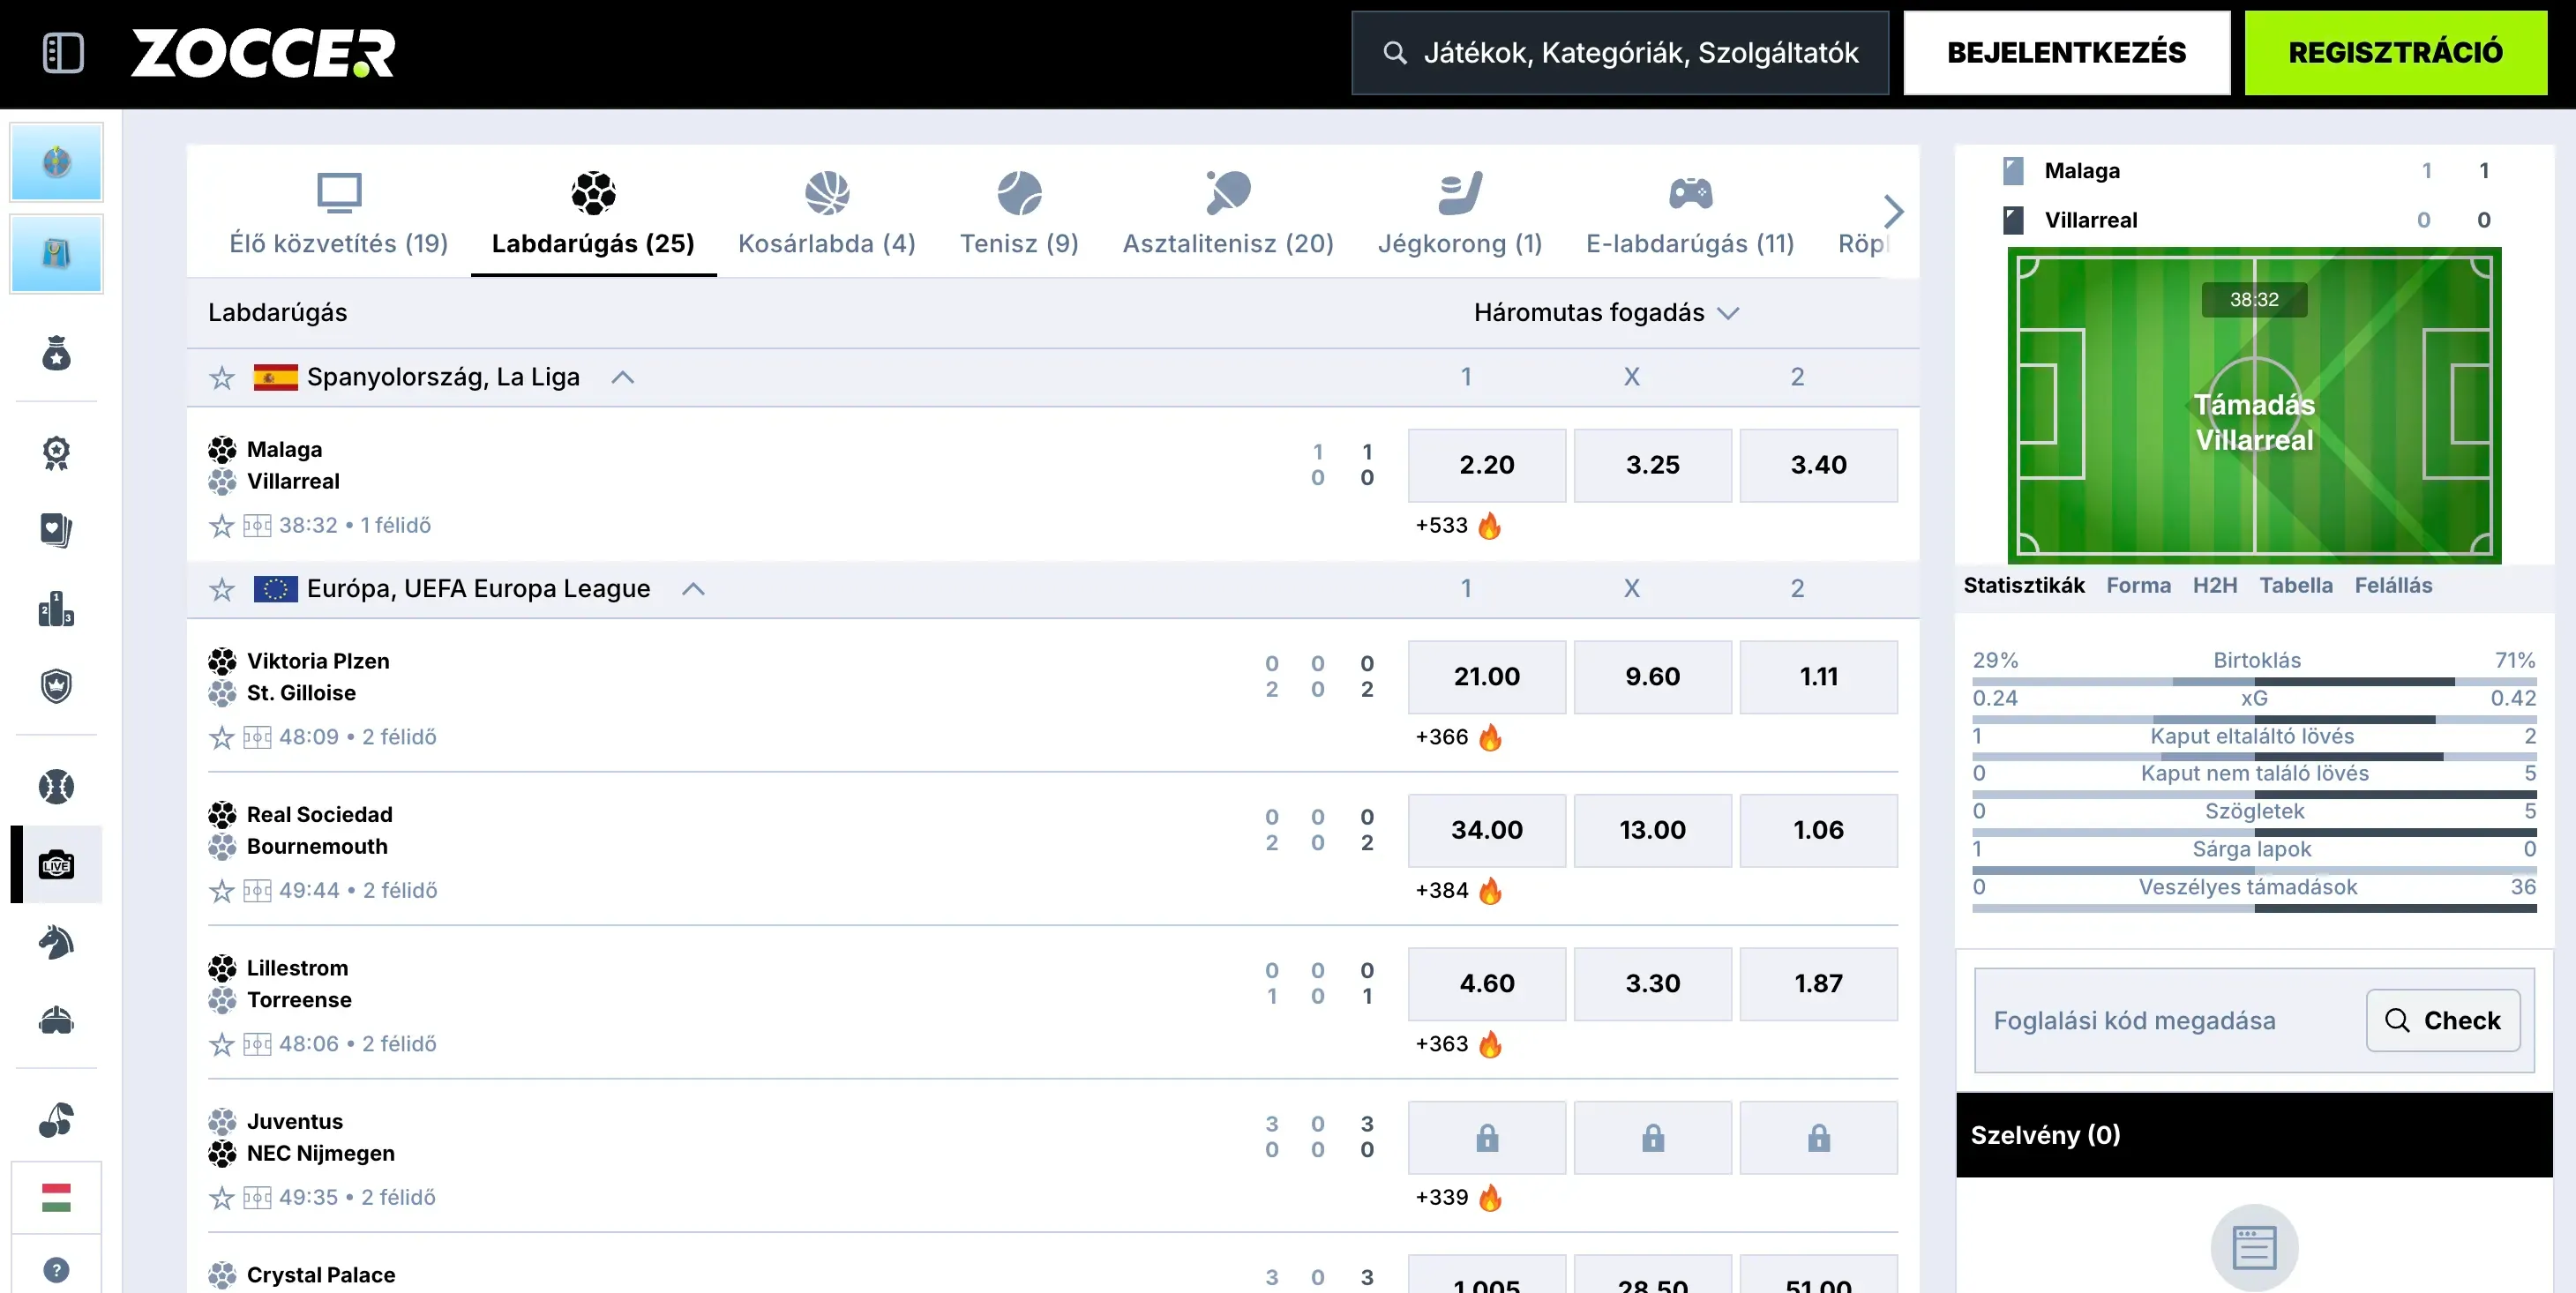Show more sports with the right arrow
The image size is (2576, 1293).
[x=1893, y=211]
